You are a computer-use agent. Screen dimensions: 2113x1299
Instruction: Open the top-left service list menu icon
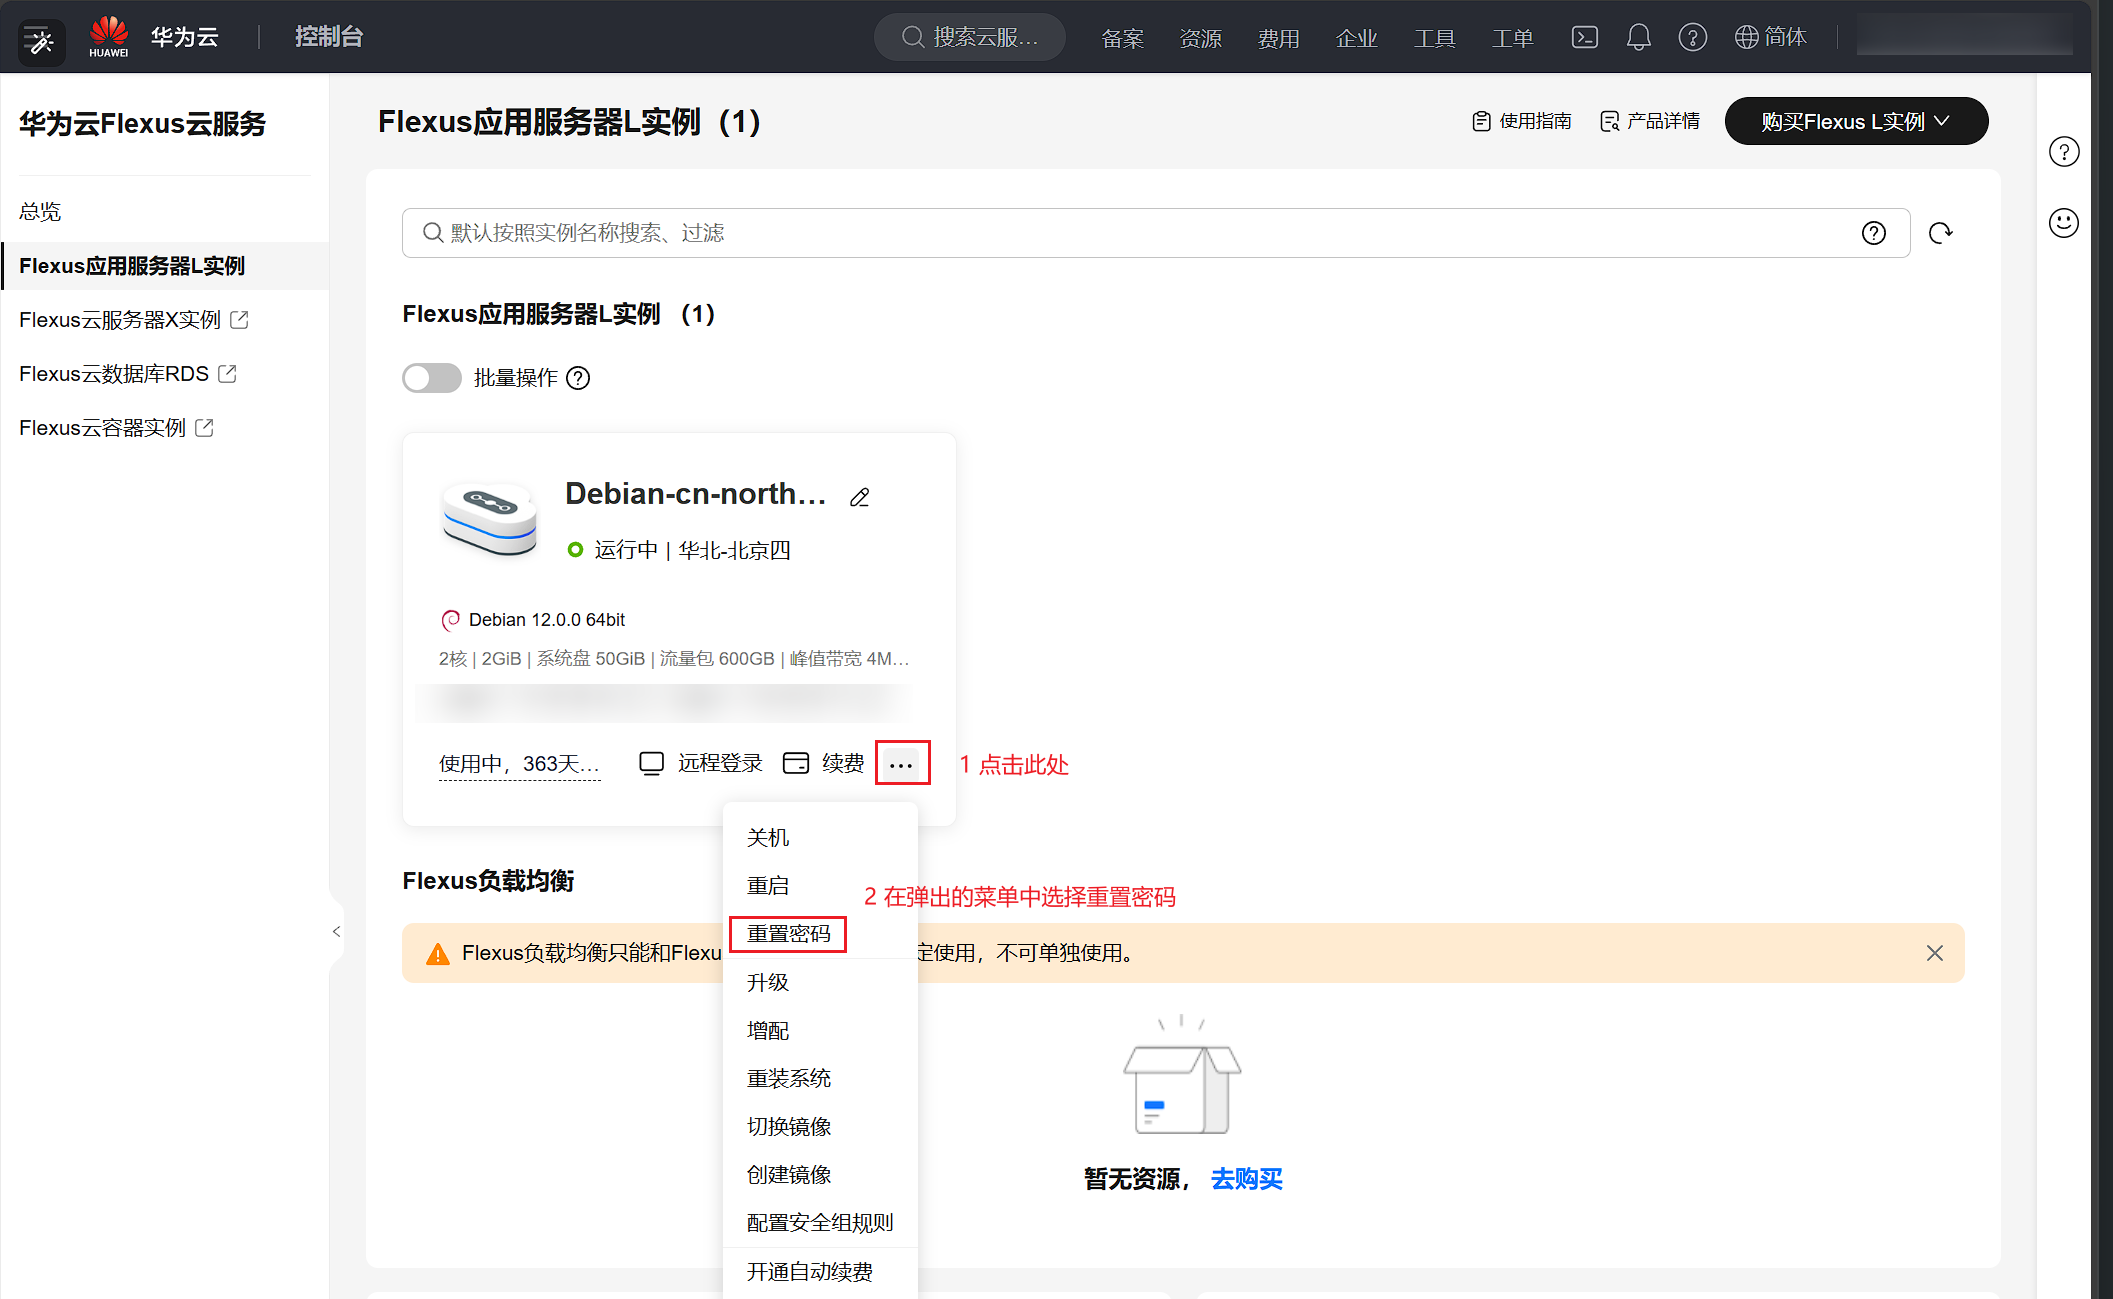(x=41, y=41)
